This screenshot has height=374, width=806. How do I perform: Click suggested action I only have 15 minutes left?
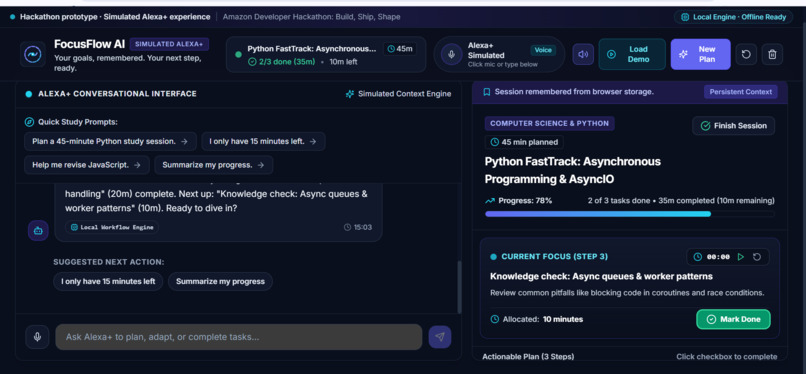coord(108,282)
